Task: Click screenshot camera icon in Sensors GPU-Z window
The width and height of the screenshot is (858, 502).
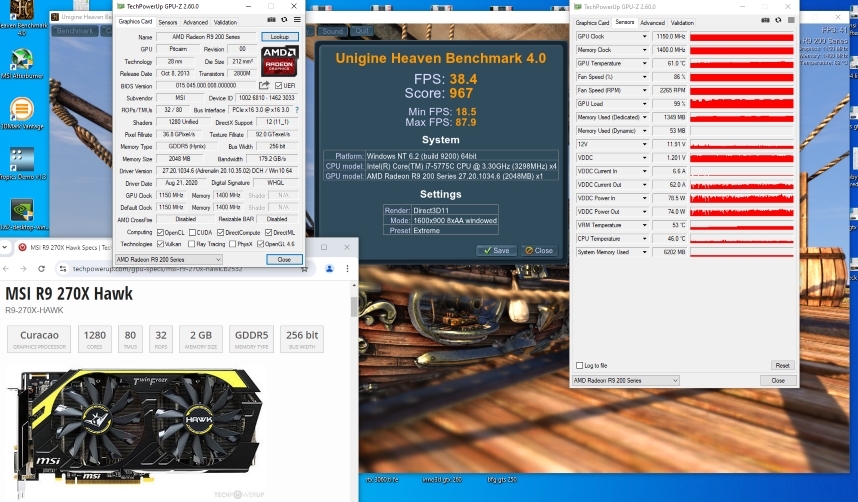Action: click(x=765, y=20)
